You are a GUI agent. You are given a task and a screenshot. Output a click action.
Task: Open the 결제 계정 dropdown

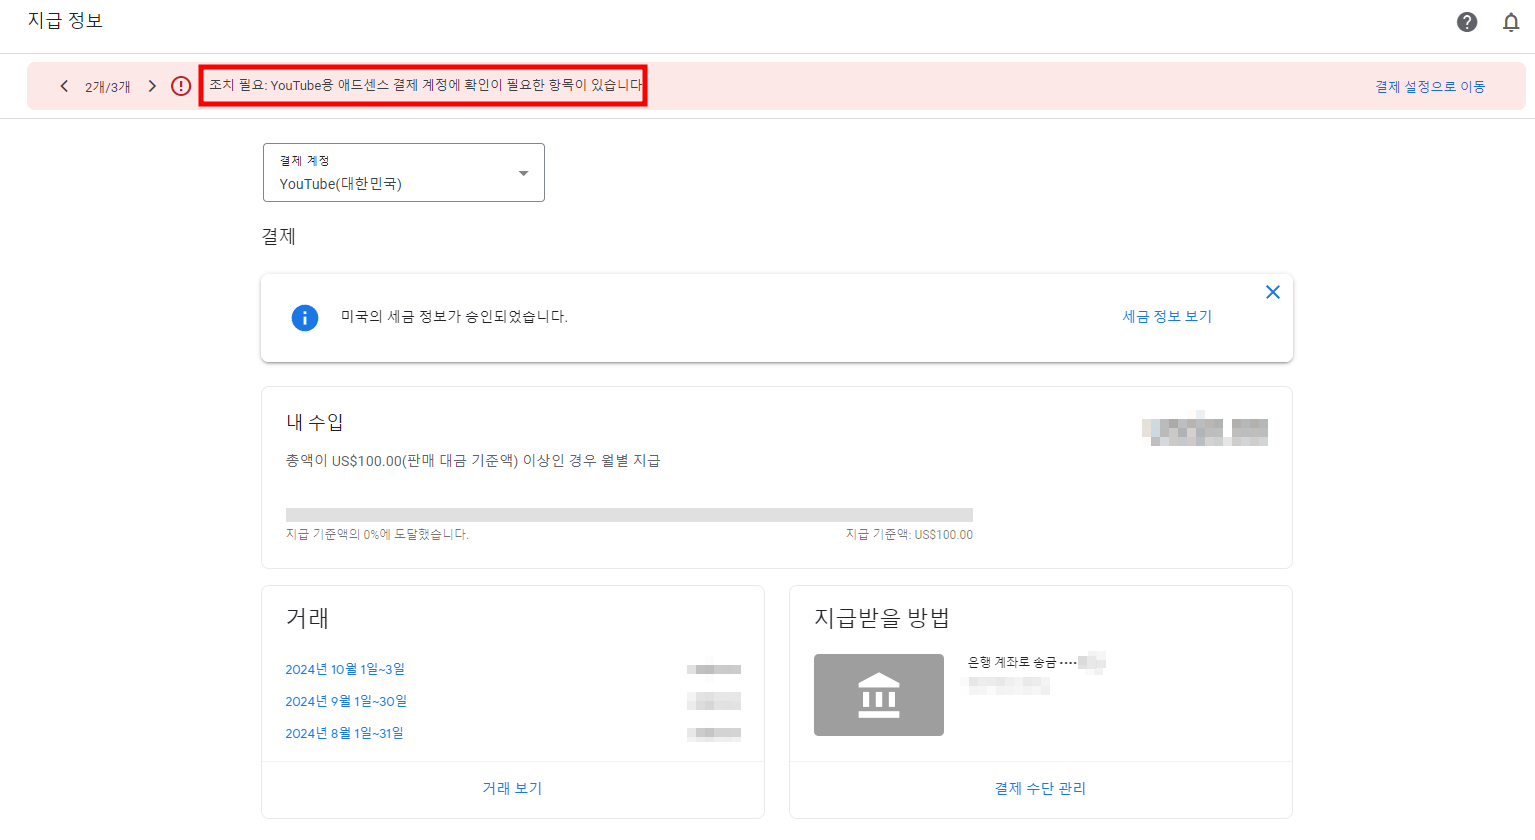(404, 172)
